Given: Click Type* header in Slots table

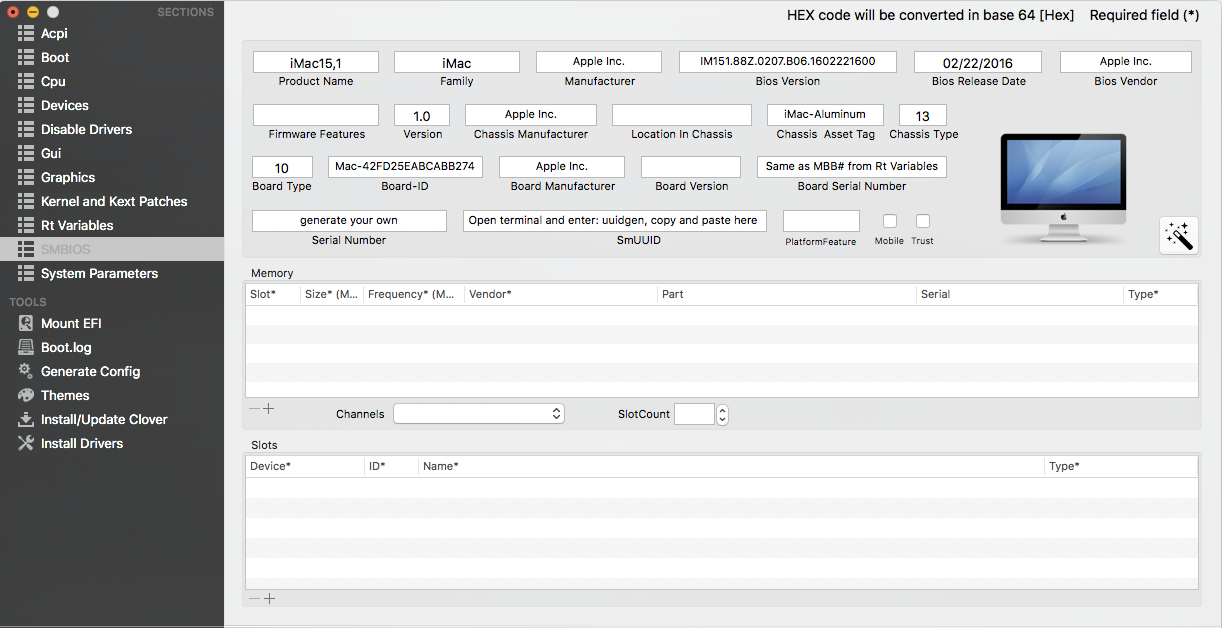Looking at the screenshot, I should pos(1121,466).
